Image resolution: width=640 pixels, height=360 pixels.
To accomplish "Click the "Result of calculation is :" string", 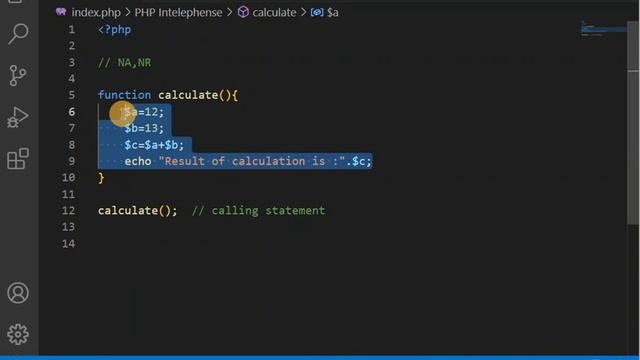I will pyautogui.click(x=252, y=161).
